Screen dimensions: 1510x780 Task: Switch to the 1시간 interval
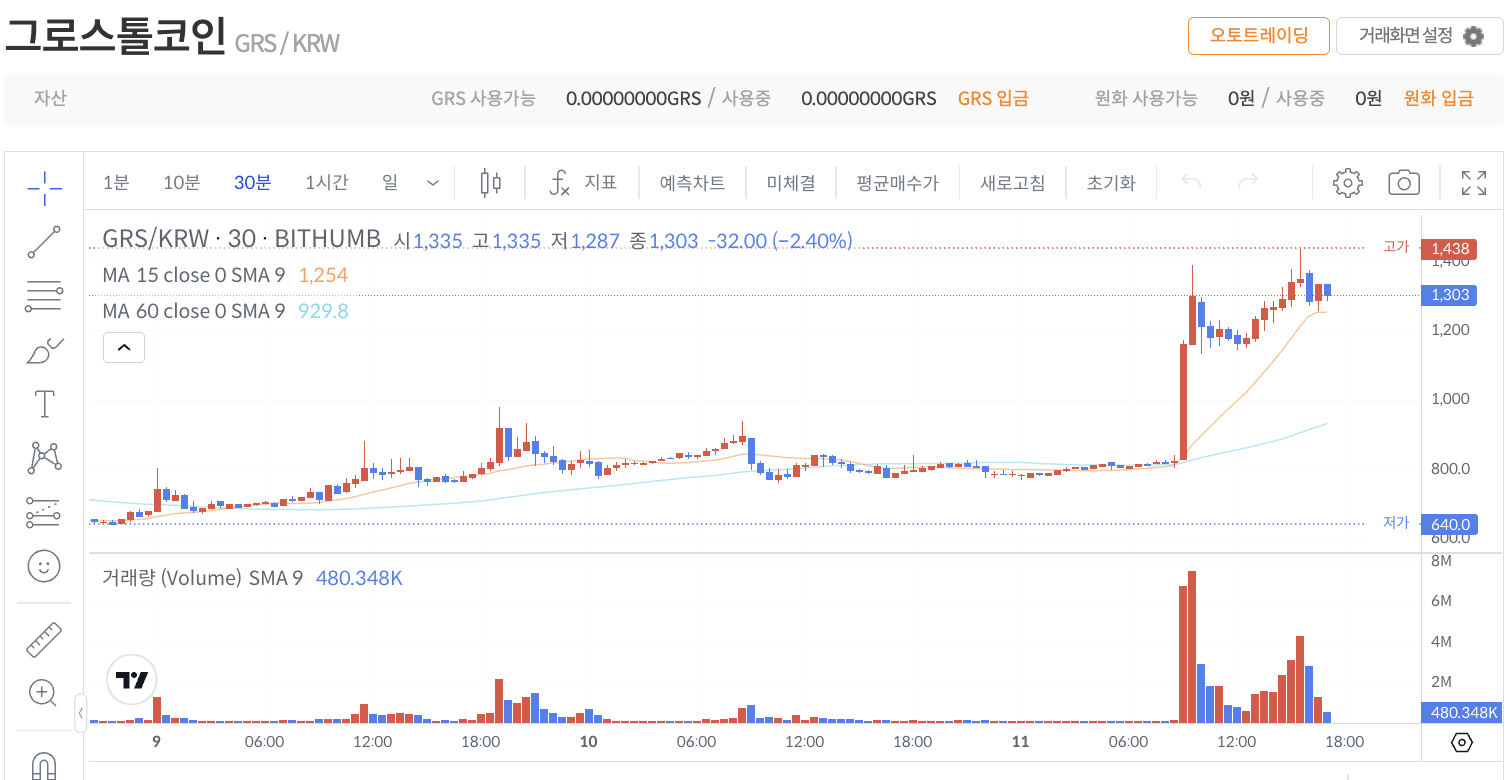(327, 183)
